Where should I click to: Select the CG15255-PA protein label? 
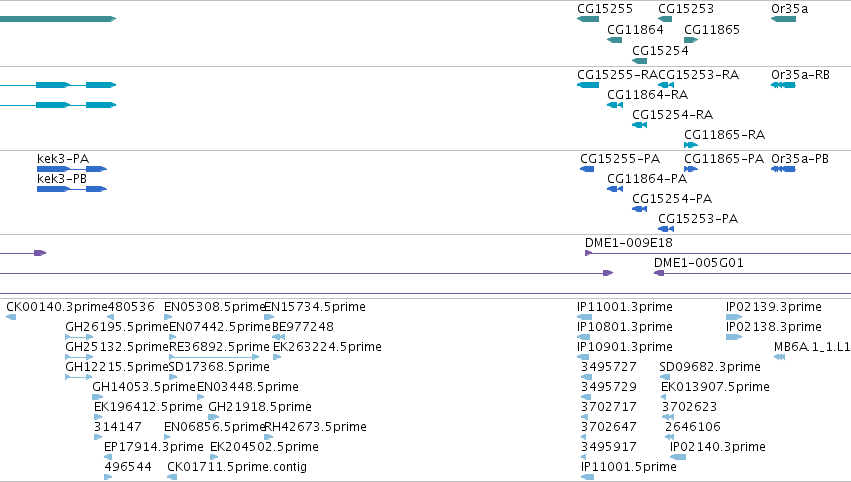620,159
